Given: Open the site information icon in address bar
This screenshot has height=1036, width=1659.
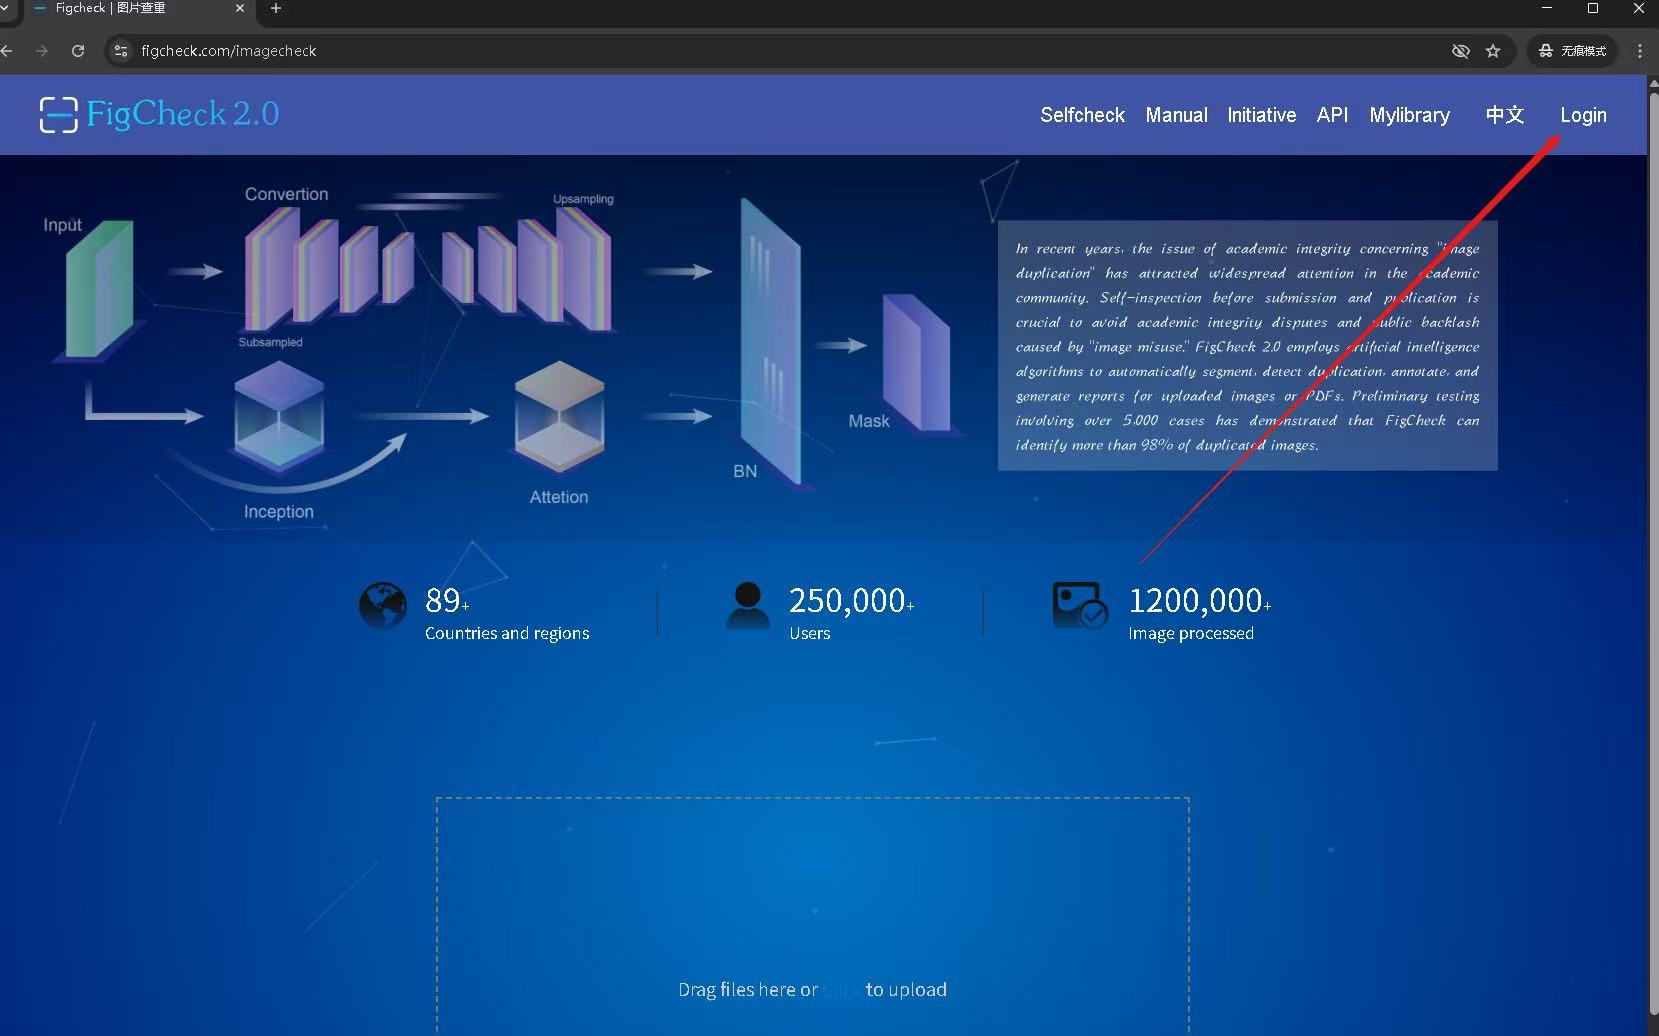Looking at the screenshot, I should tap(121, 51).
